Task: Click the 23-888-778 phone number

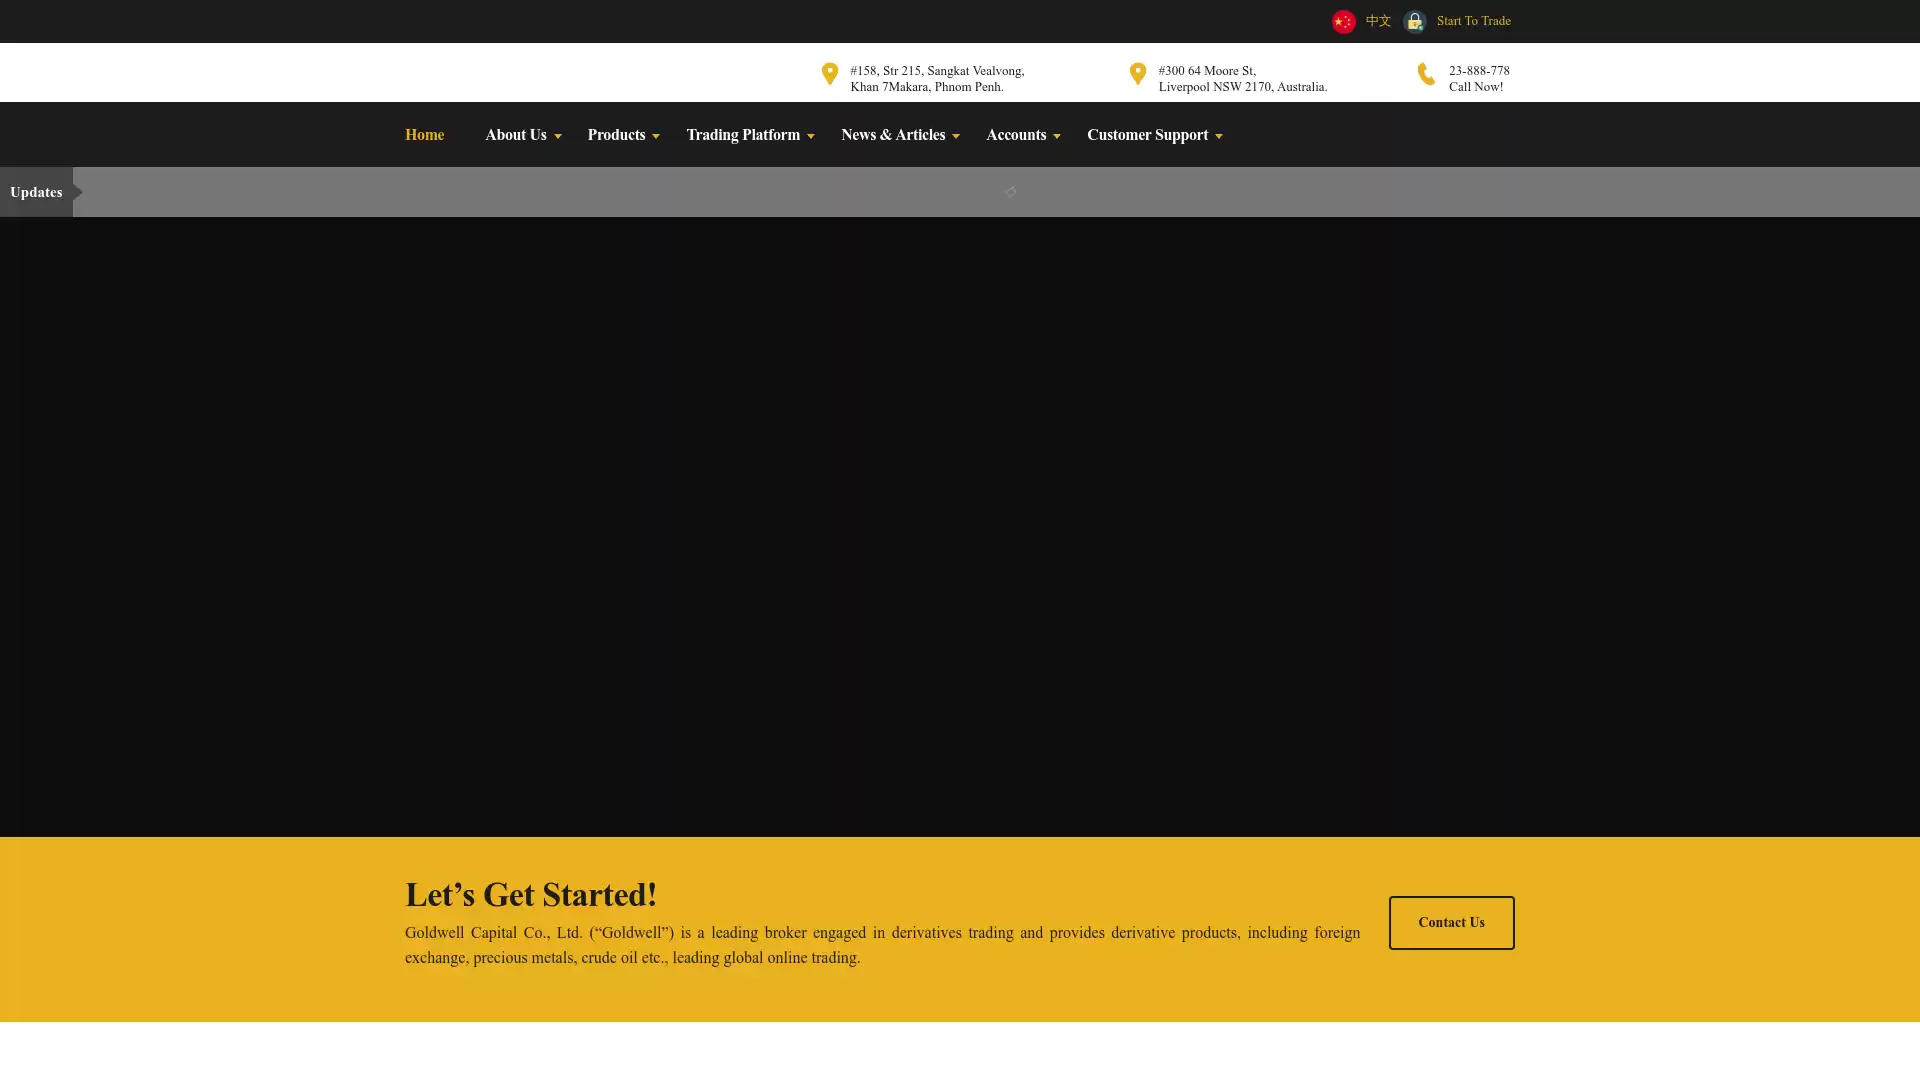Action: pyautogui.click(x=1479, y=71)
